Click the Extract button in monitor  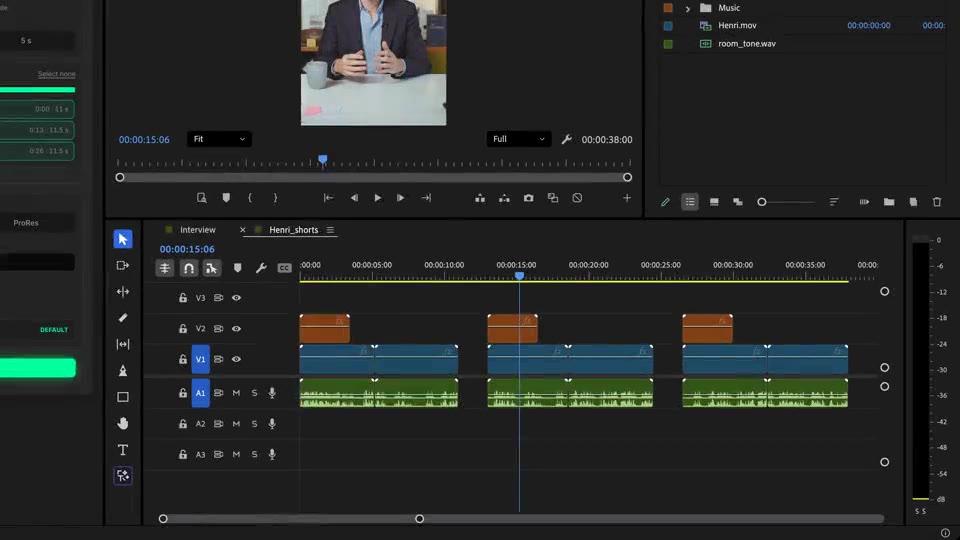point(504,198)
